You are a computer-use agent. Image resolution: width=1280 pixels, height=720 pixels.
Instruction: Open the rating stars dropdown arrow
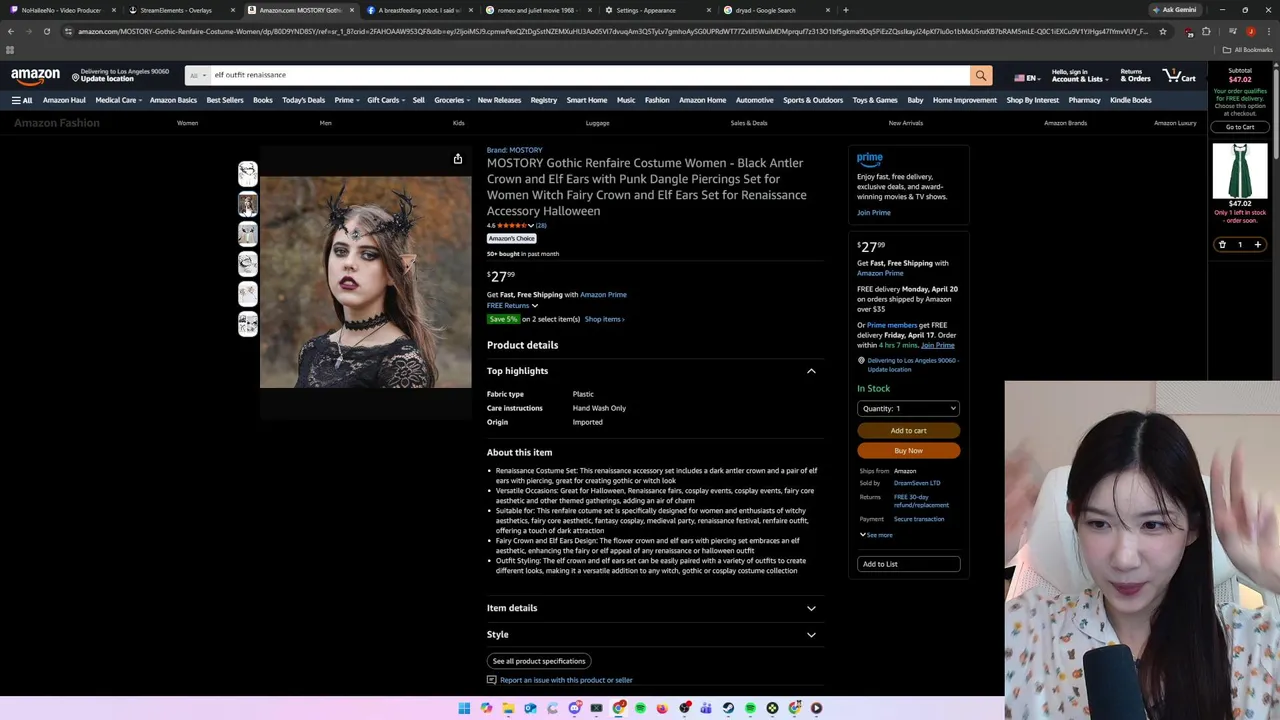tap(531, 226)
